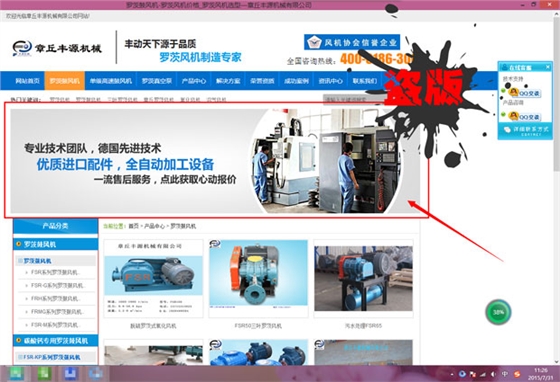Open FRMG系列罗茨鼓风机 in the sidebar
Image resolution: width=560 pixels, height=382 pixels.
pyautogui.click(x=58, y=312)
